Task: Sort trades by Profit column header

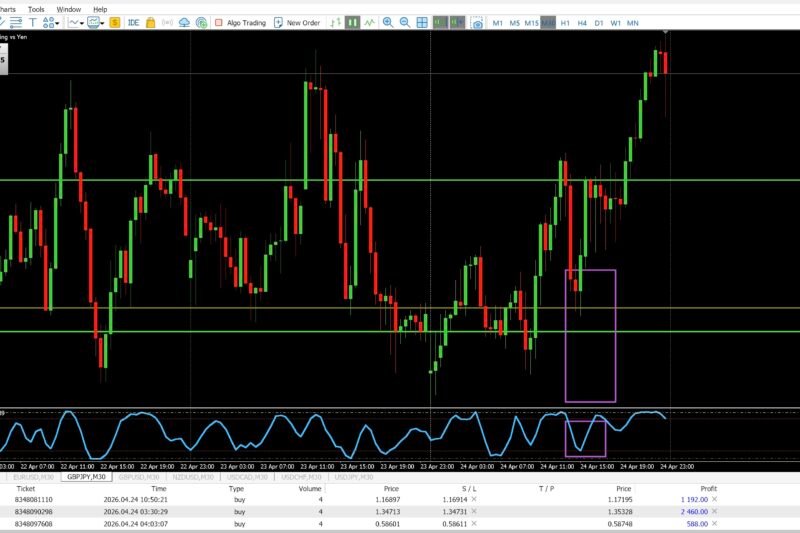Action: click(708, 489)
